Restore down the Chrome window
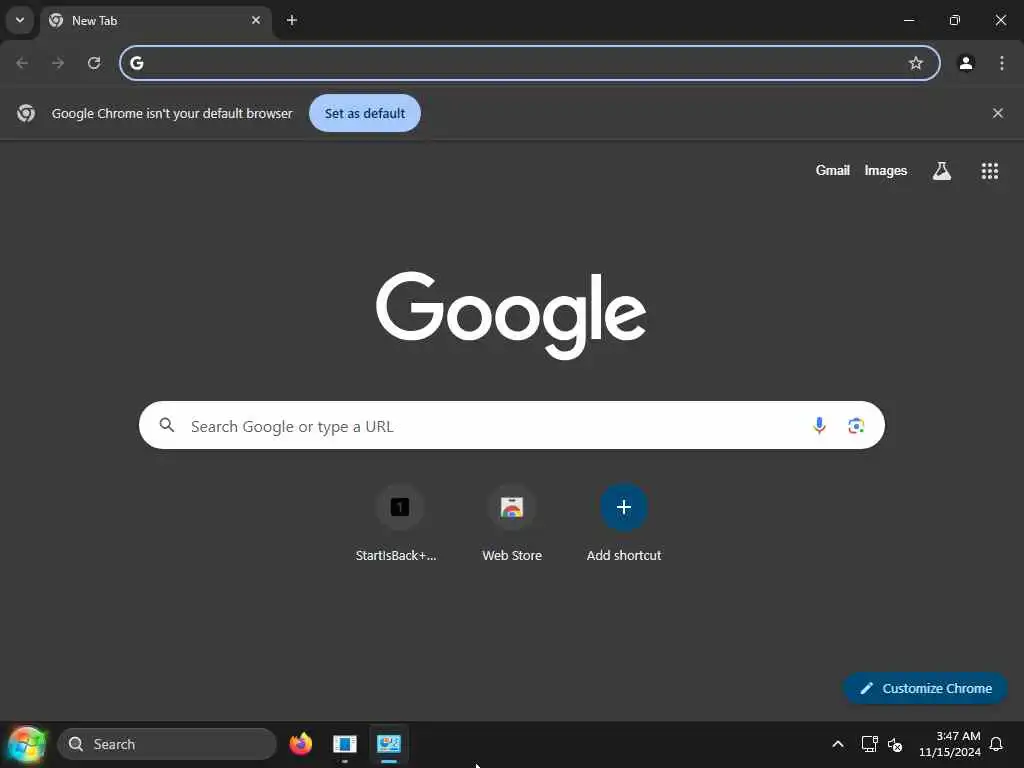This screenshot has height=768, width=1024. pyautogui.click(x=954, y=20)
